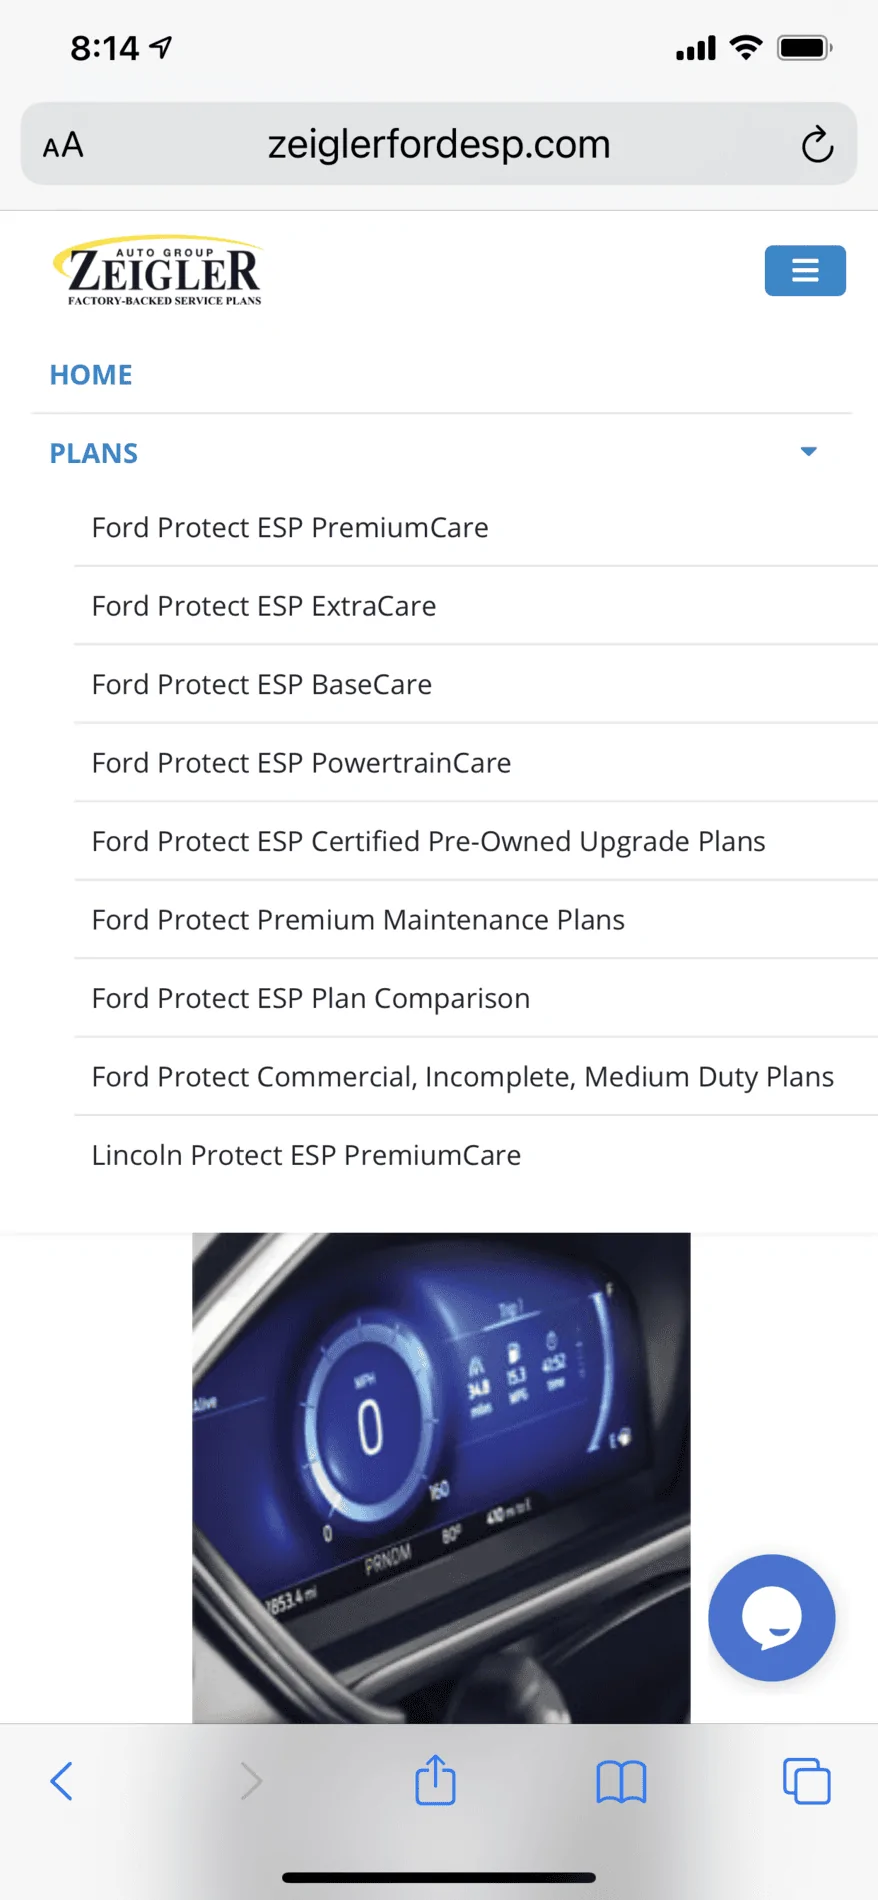878x1900 pixels.
Task: Collapse the PLANS dropdown arrow
Action: 809,452
